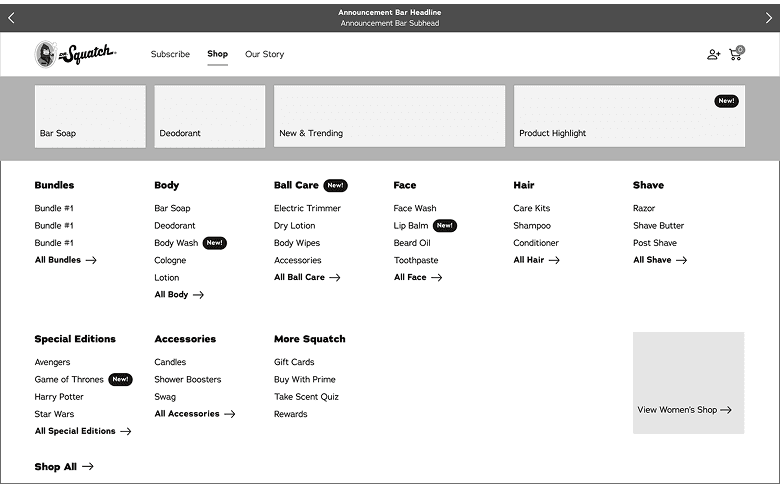Go to All Face link

pyautogui.click(x=418, y=277)
